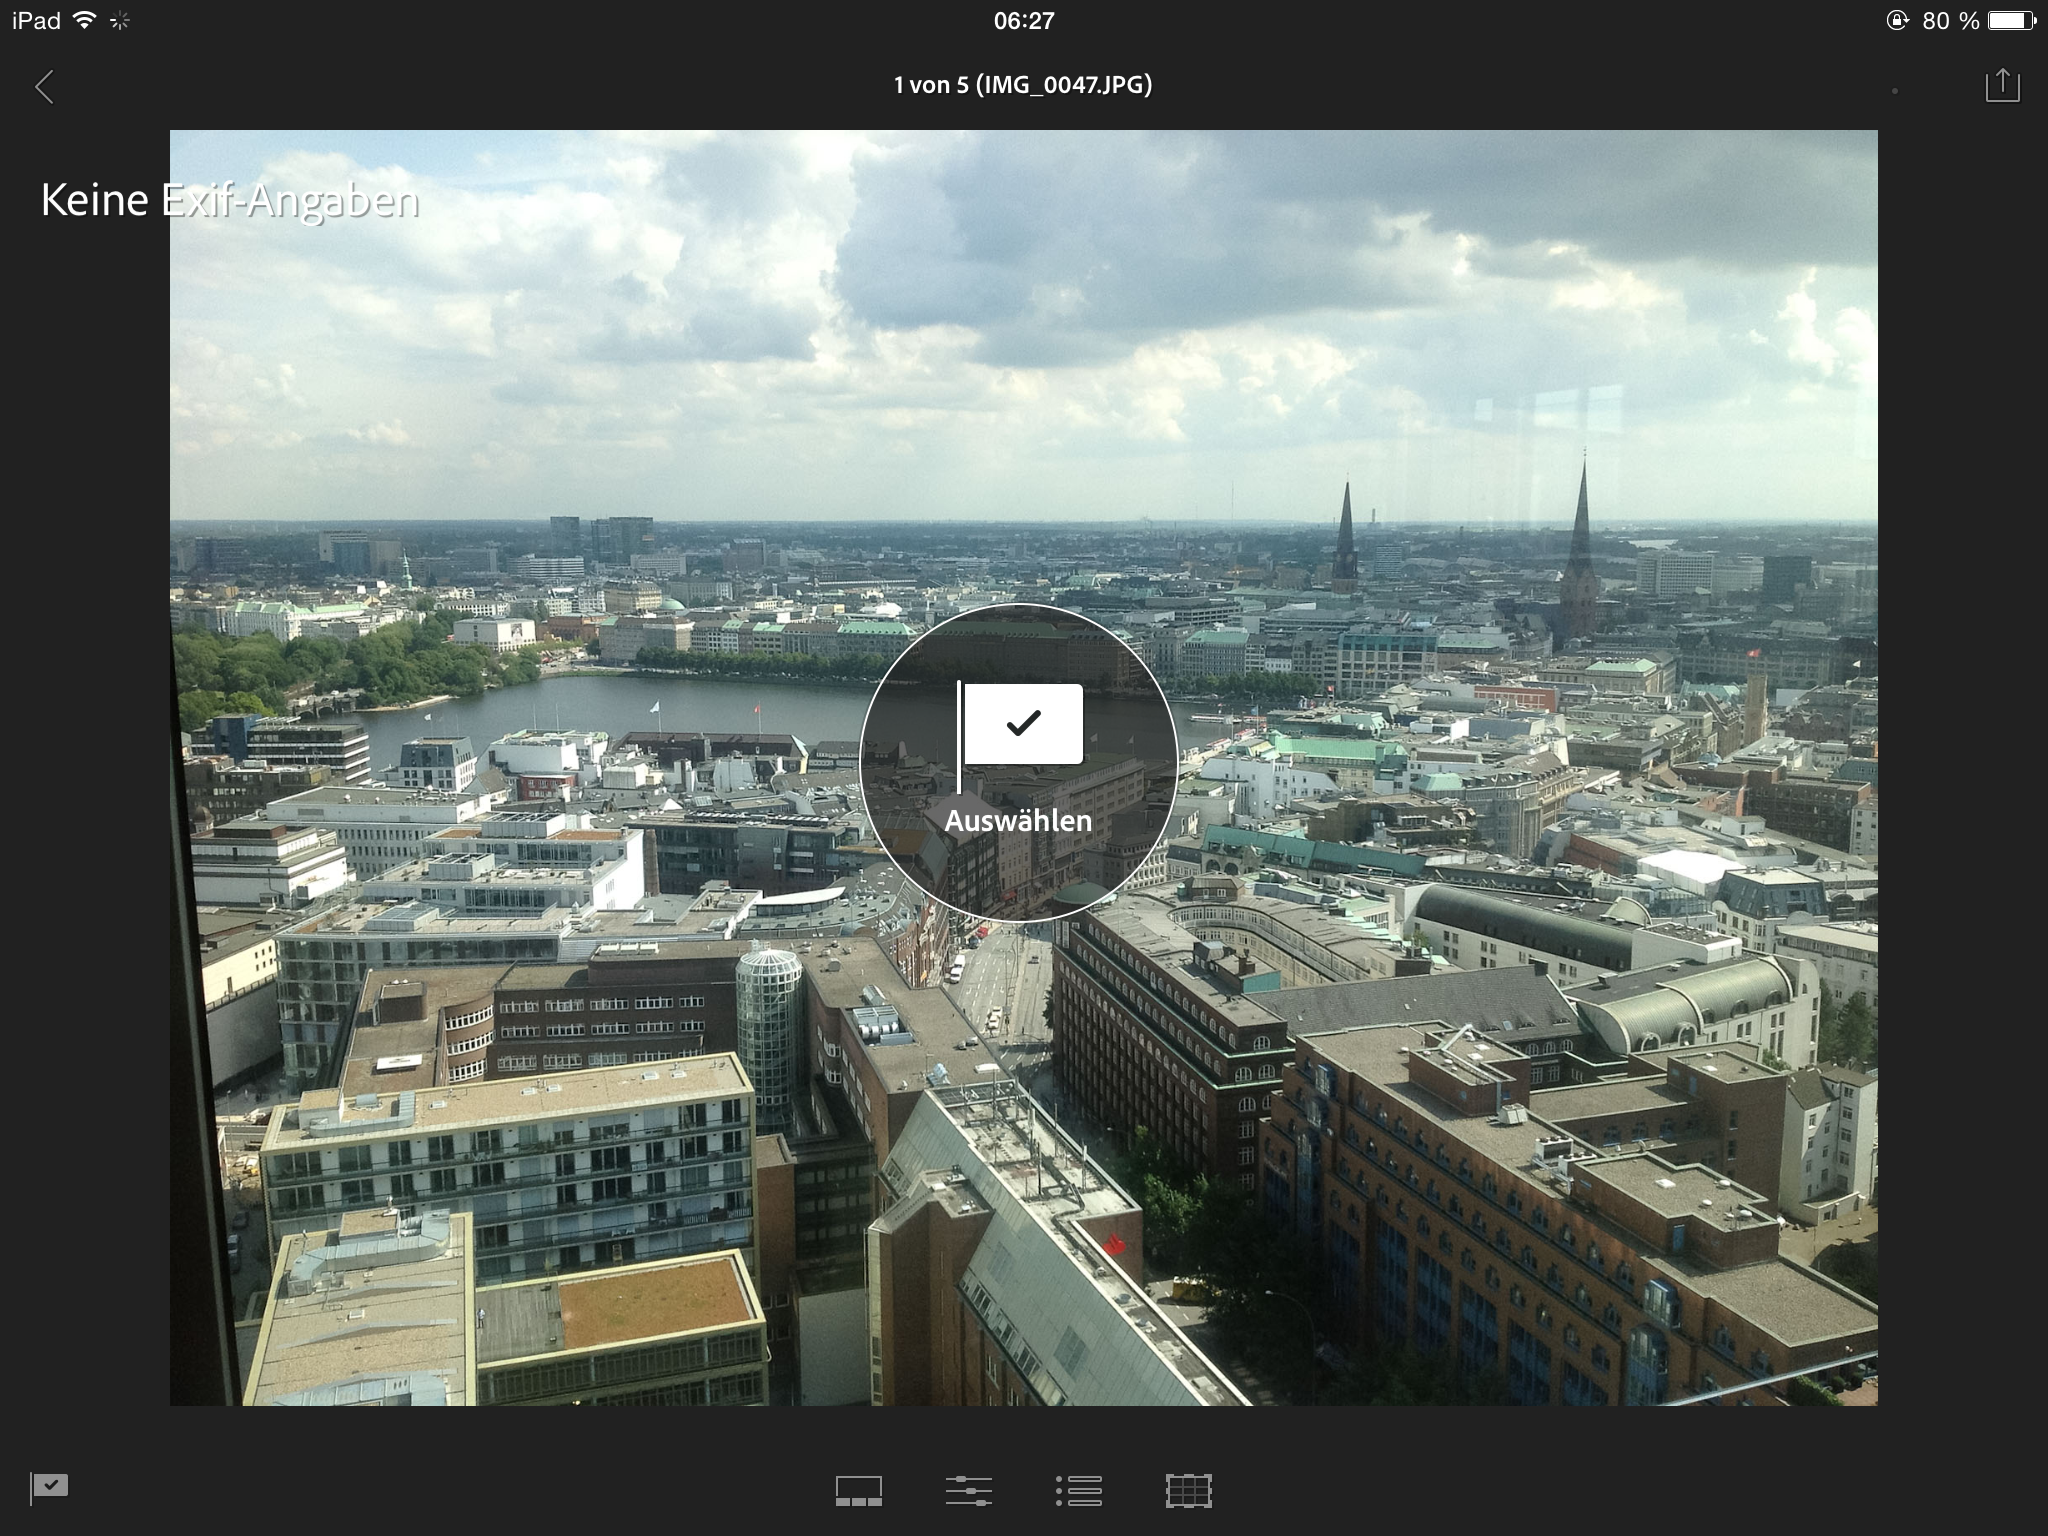Open the share export icon
Screen dimensions: 2048x1536
tap(2002, 85)
